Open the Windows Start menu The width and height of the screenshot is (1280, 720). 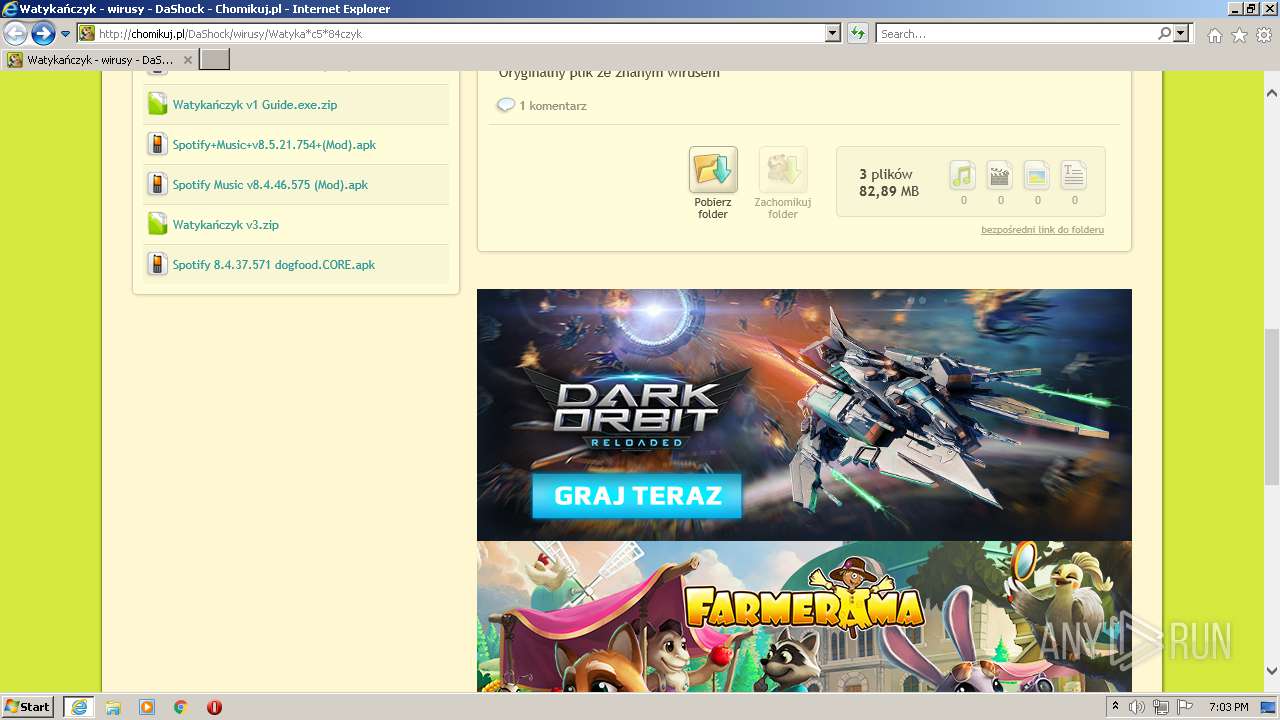[28, 707]
